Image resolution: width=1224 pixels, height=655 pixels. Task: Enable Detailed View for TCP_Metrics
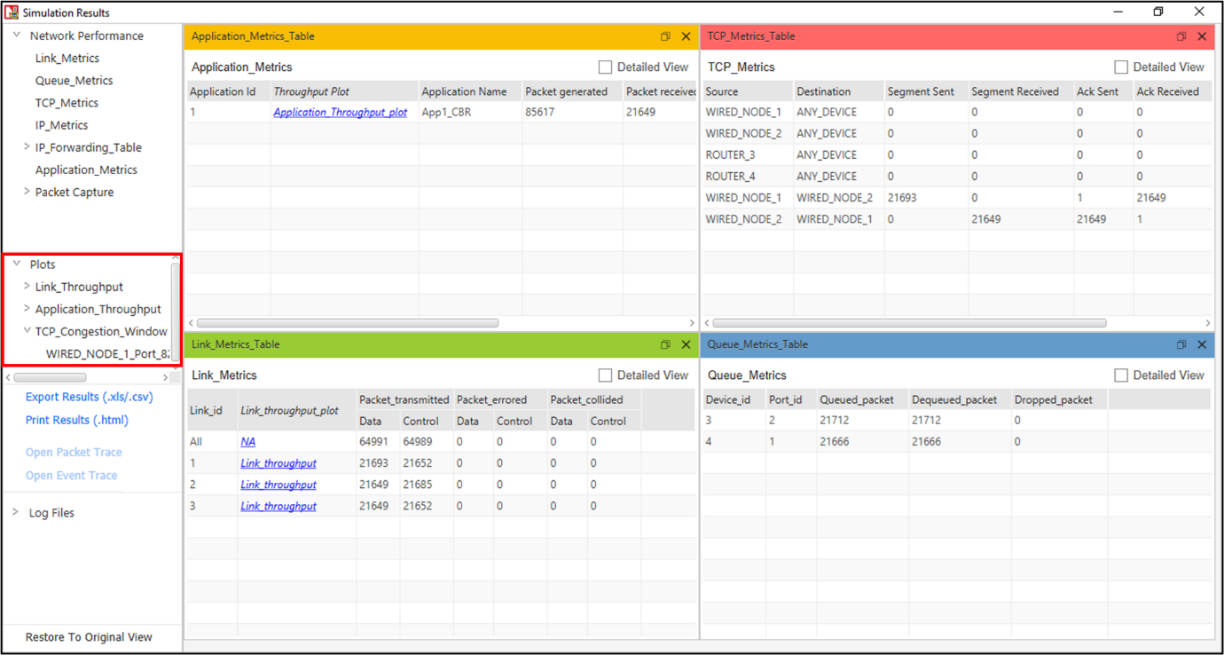coord(1121,67)
